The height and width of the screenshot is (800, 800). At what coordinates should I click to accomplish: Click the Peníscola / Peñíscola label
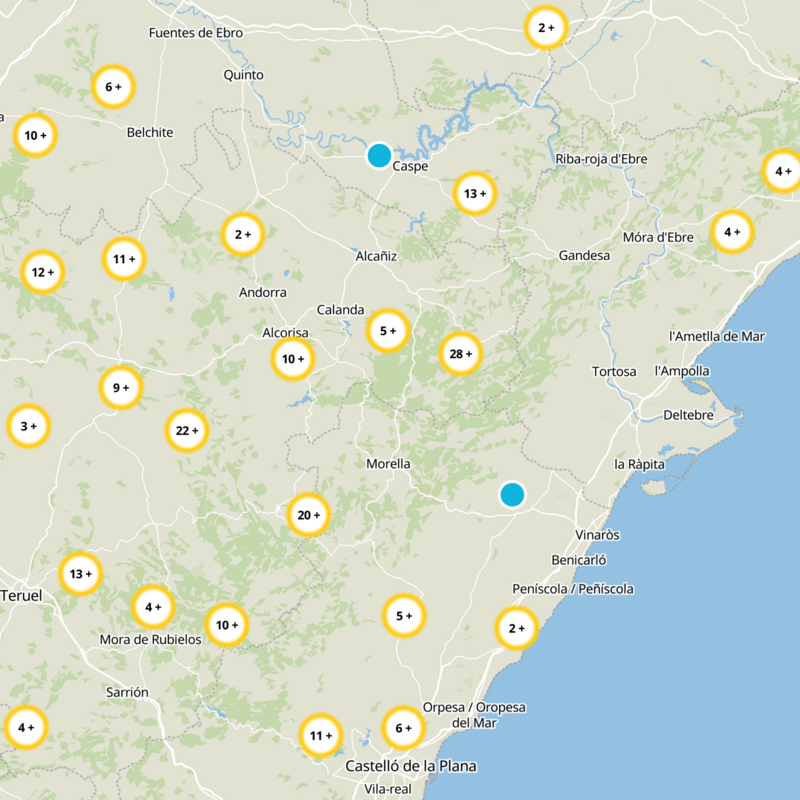(573, 589)
